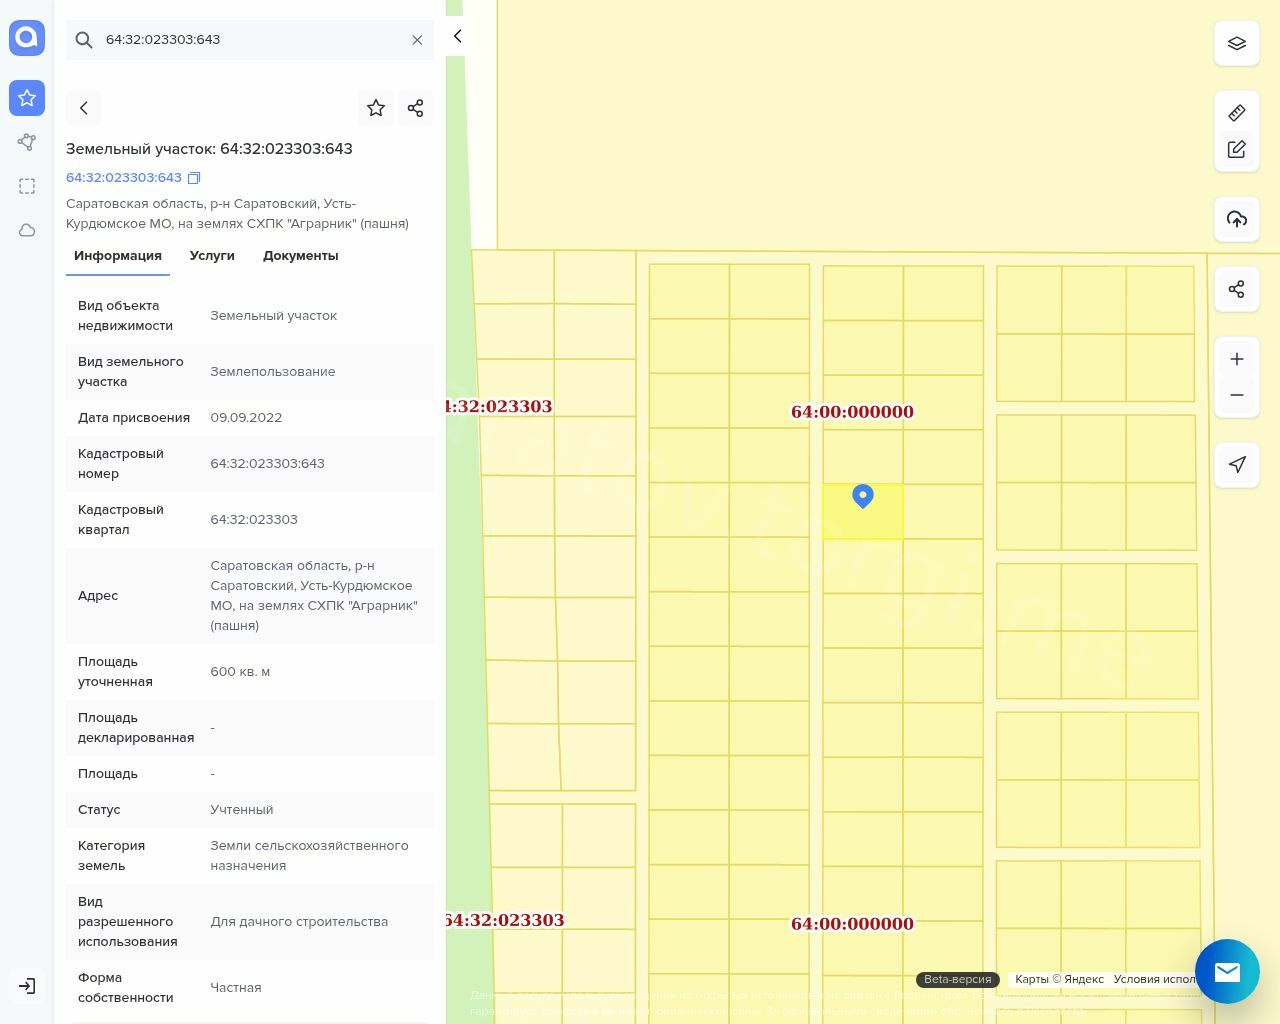The width and height of the screenshot is (1280, 1024).
Task: Select the ruler measurement tool
Action: 1236,113
